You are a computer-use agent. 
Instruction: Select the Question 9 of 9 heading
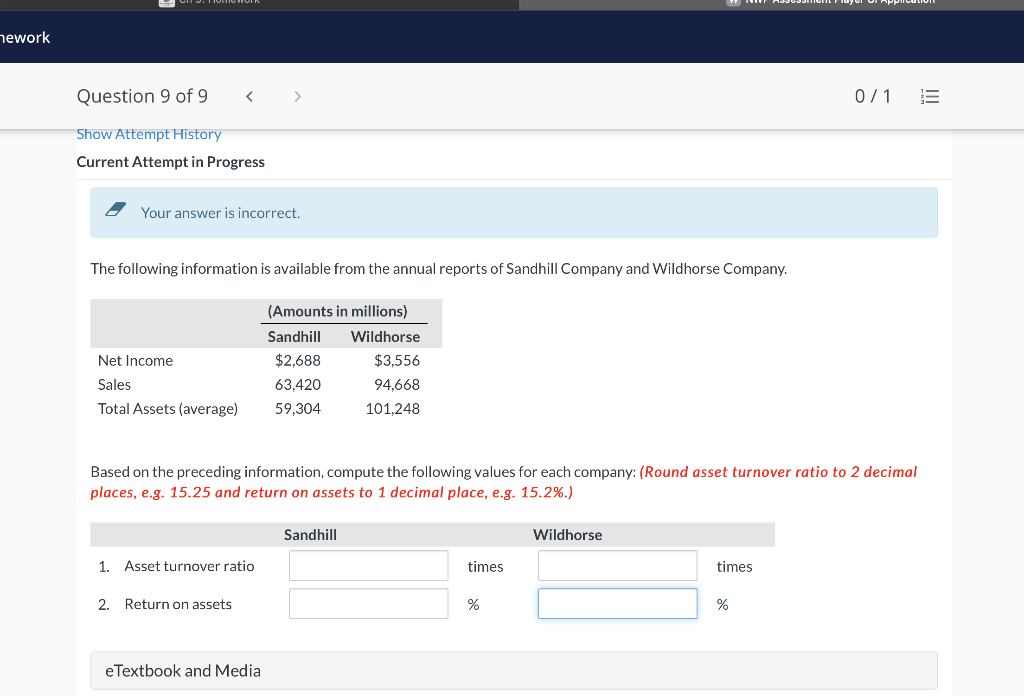click(x=142, y=97)
